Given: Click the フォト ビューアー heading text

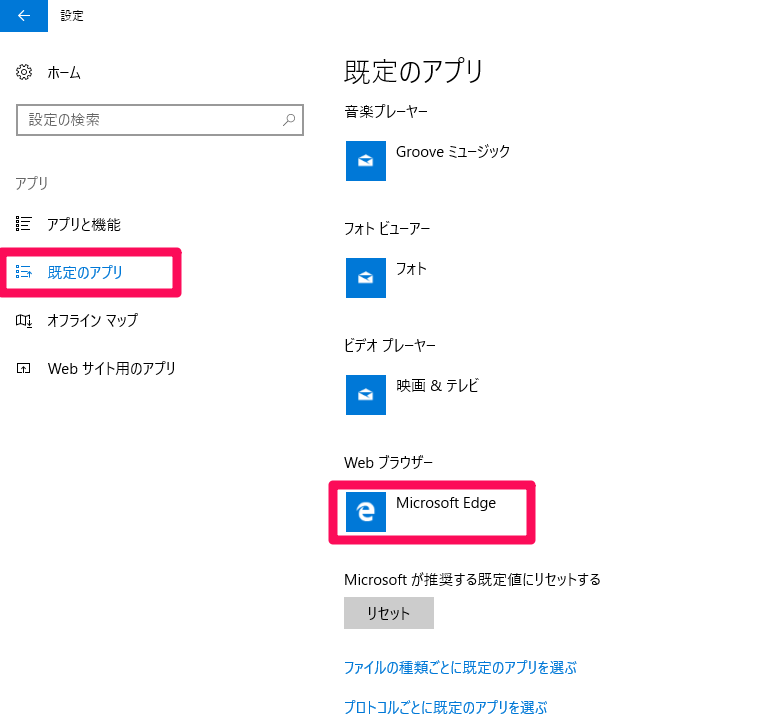Looking at the screenshot, I should (387, 229).
